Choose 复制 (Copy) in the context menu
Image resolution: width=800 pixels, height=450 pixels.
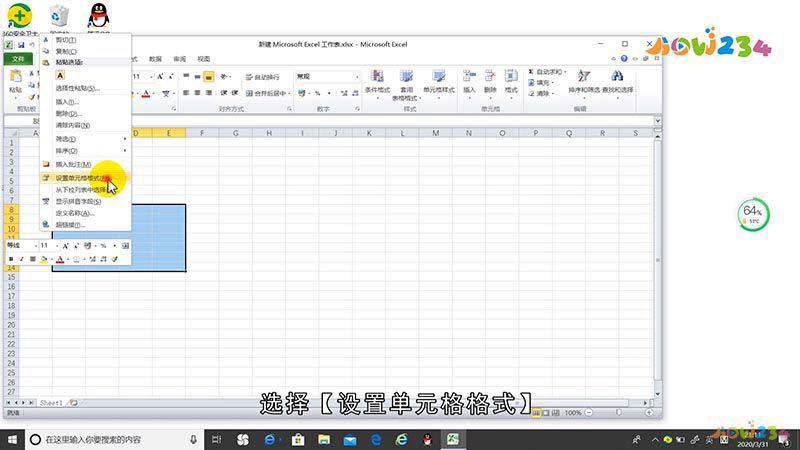pyautogui.click(x=65, y=51)
